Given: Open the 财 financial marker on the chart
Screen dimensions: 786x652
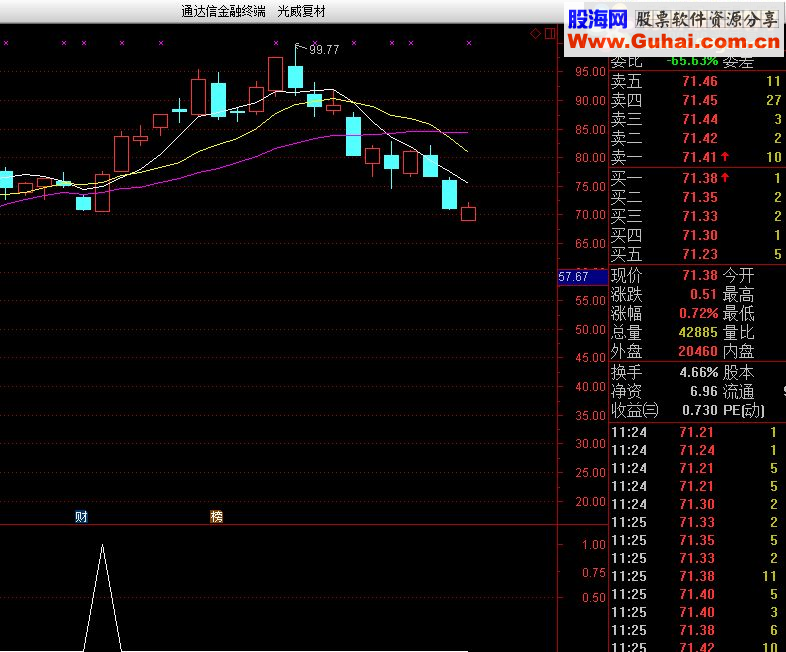Looking at the screenshot, I should [81, 516].
